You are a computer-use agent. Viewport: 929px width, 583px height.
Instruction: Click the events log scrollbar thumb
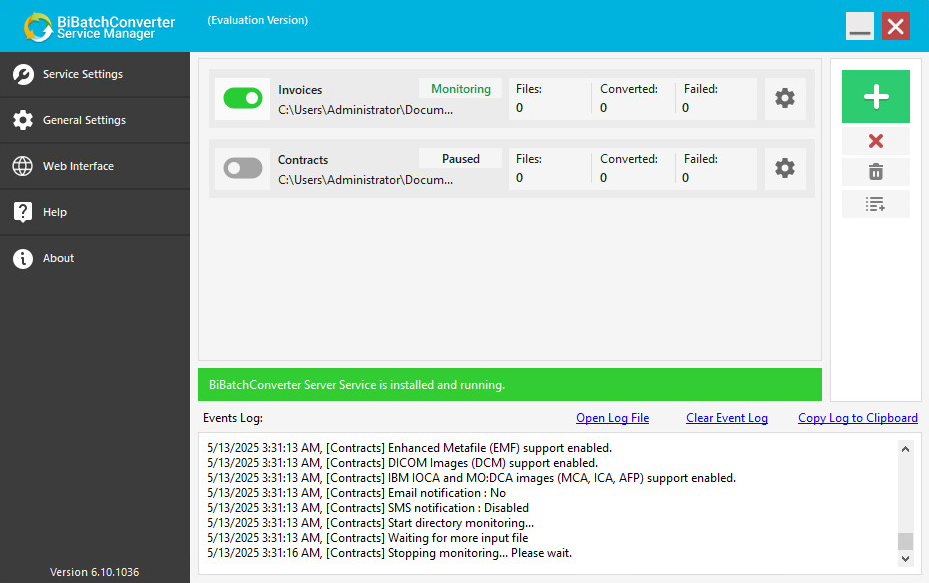click(x=905, y=541)
